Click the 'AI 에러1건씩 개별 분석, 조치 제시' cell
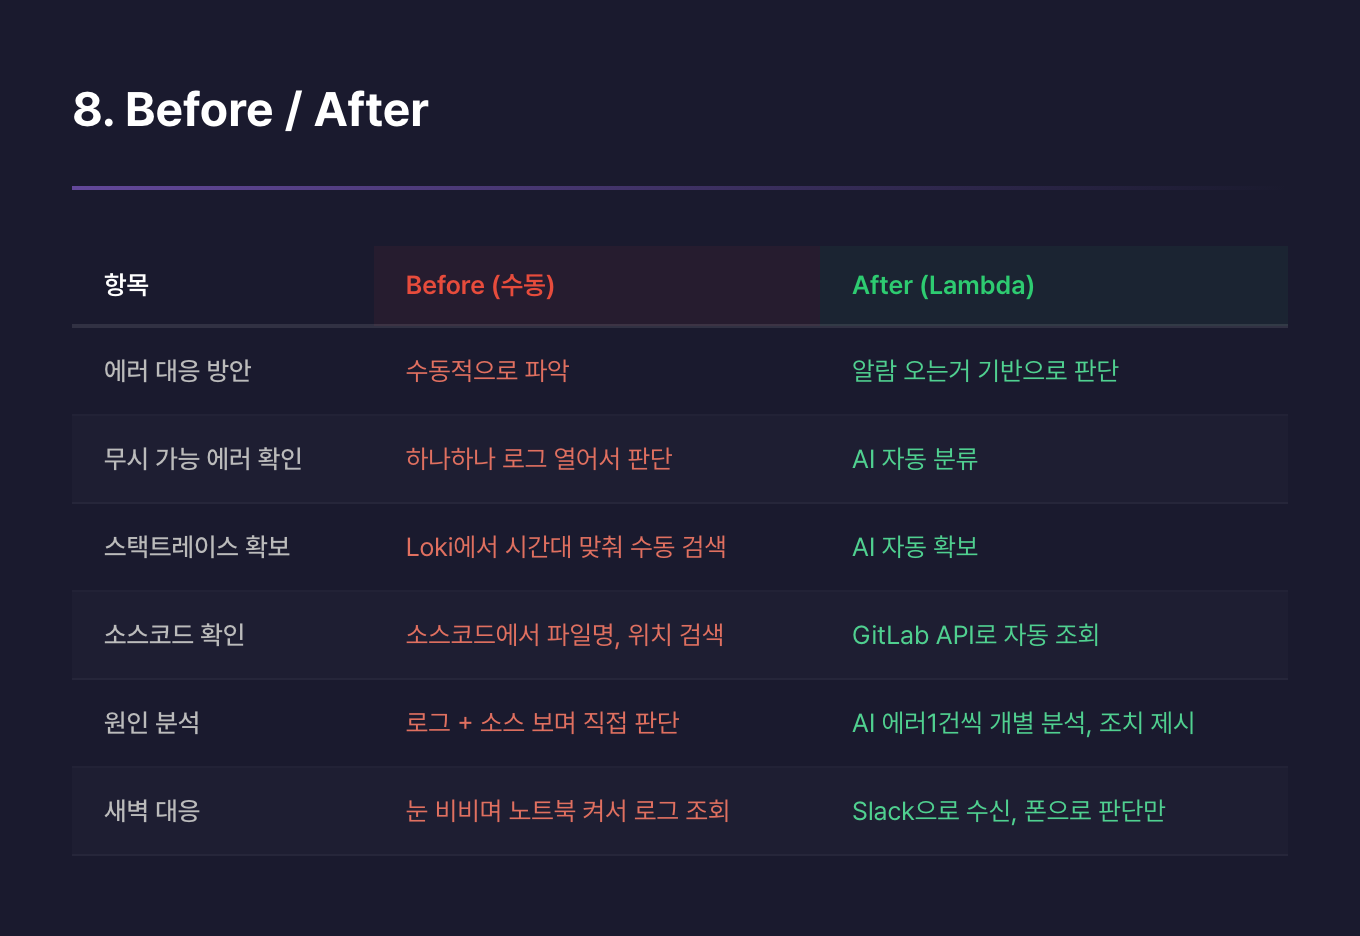This screenshot has height=936, width=1360. coord(1023,723)
